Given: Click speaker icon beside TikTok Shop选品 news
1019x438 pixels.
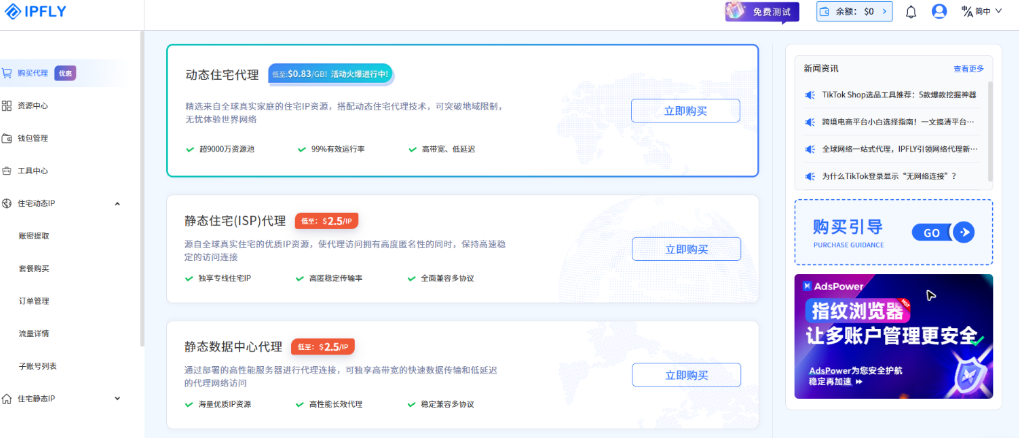Looking at the screenshot, I should tap(810, 95).
